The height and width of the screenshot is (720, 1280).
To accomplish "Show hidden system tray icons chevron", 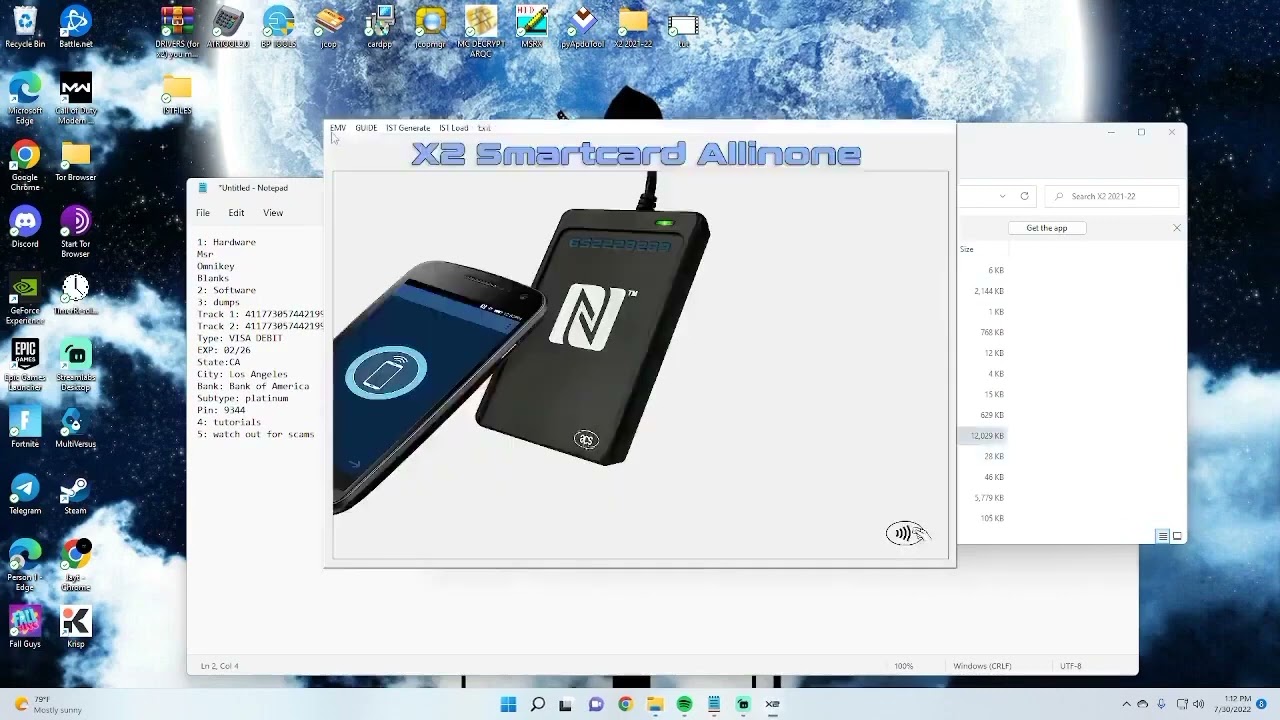I will [x=1126, y=704].
